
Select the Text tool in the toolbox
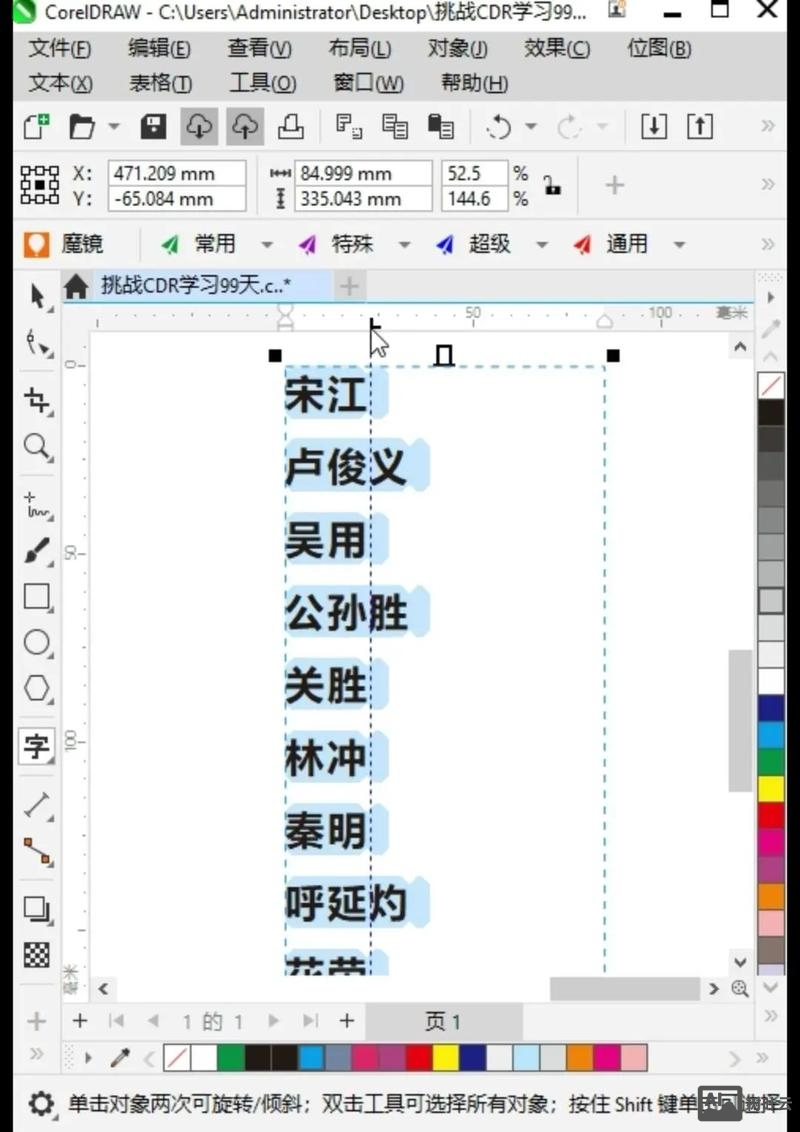(x=37, y=744)
